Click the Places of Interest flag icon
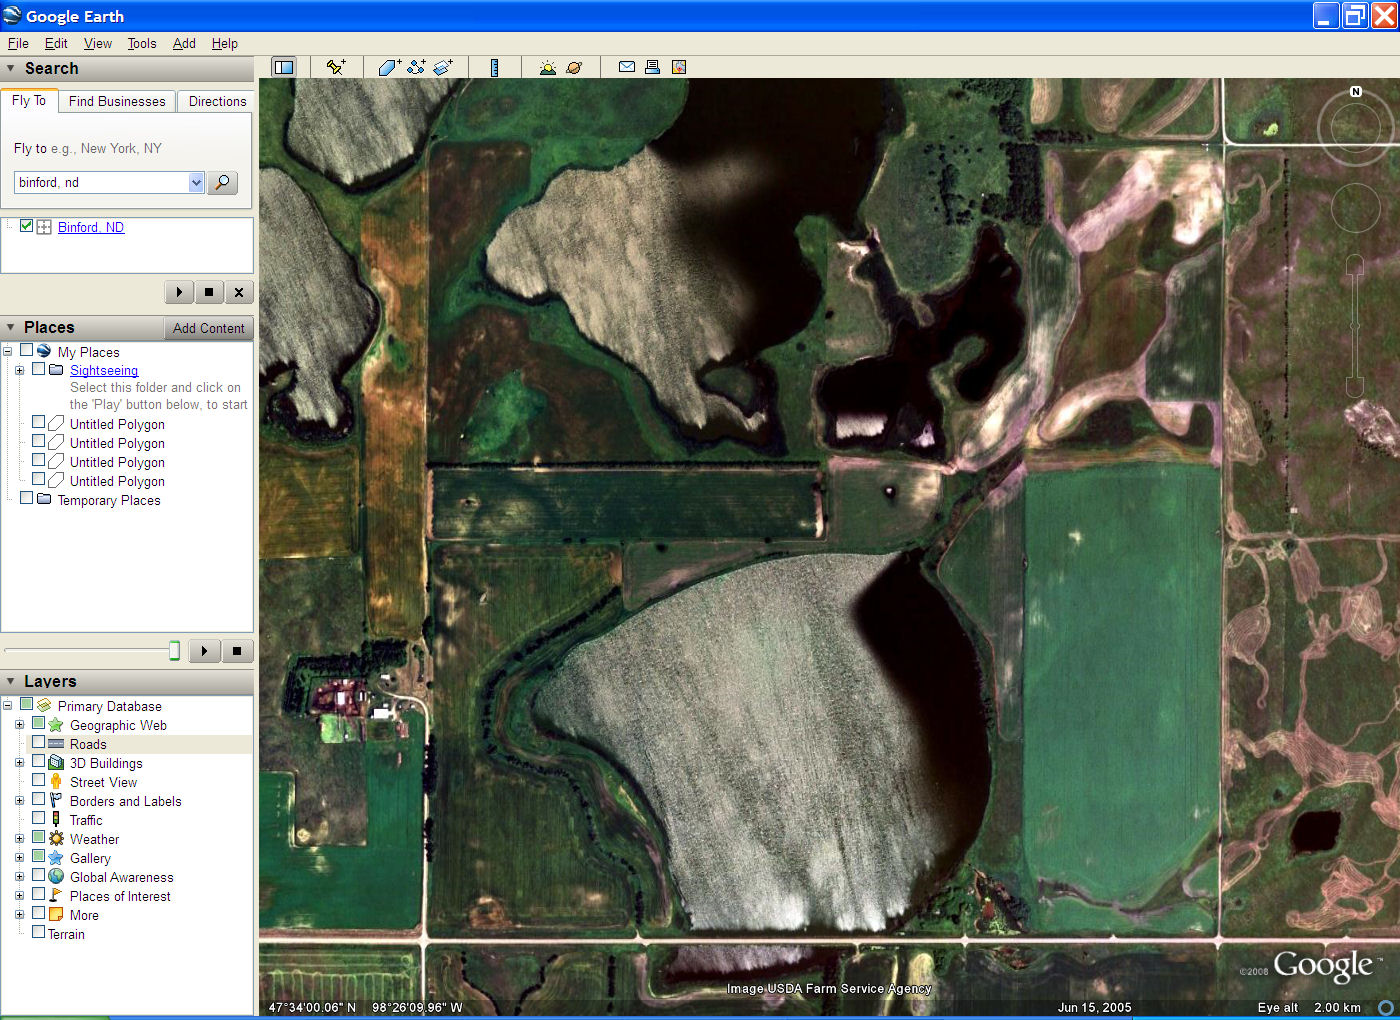Image resolution: width=1400 pixels, height=1020 pixels. [56, 896]
